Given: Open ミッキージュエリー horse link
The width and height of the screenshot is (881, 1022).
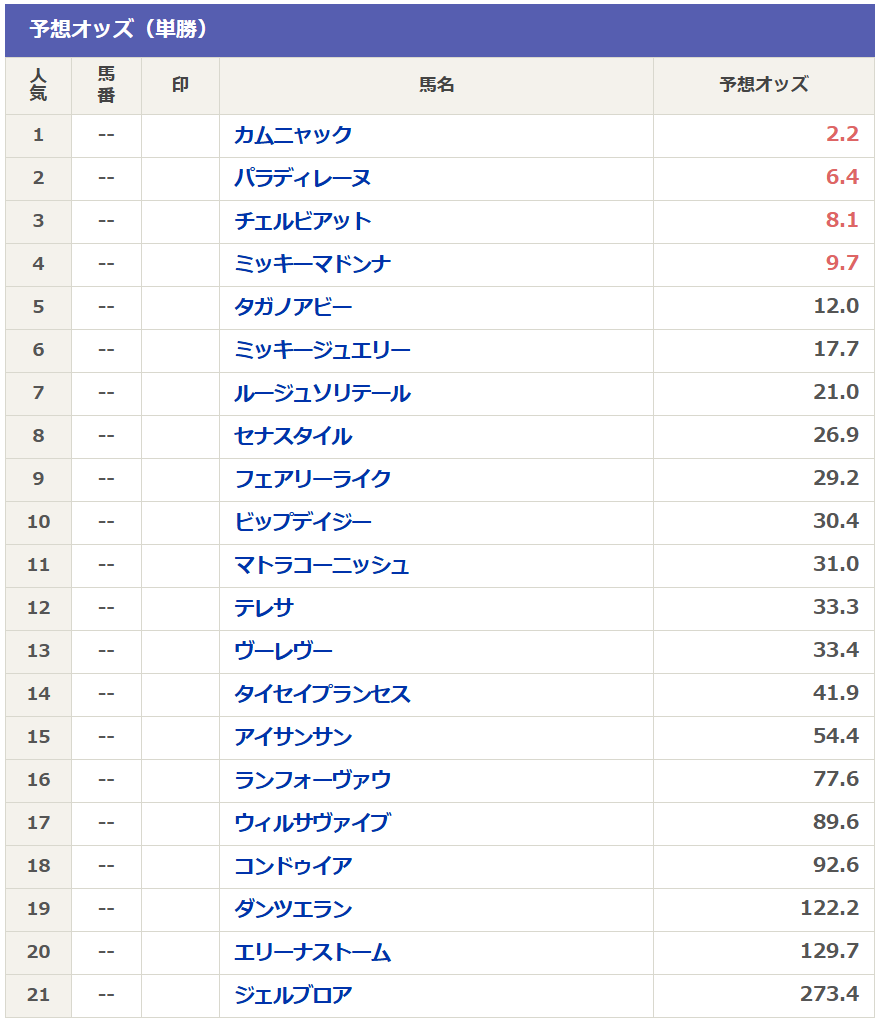Looking at the screenshot, I should pos(323,351).
